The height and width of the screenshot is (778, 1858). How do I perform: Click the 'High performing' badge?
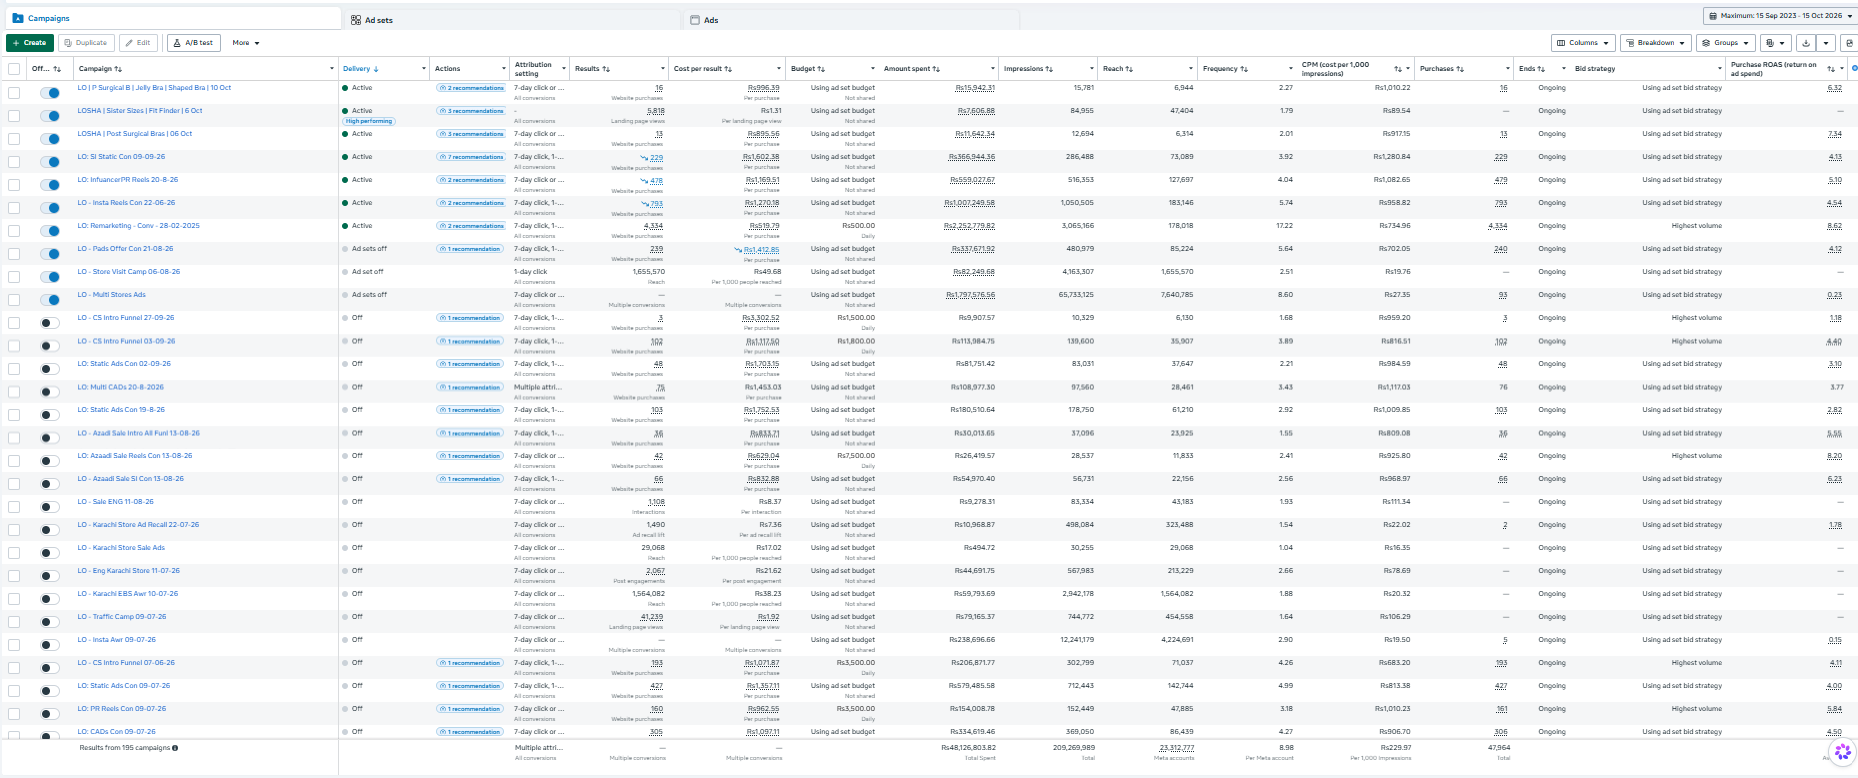369,121
